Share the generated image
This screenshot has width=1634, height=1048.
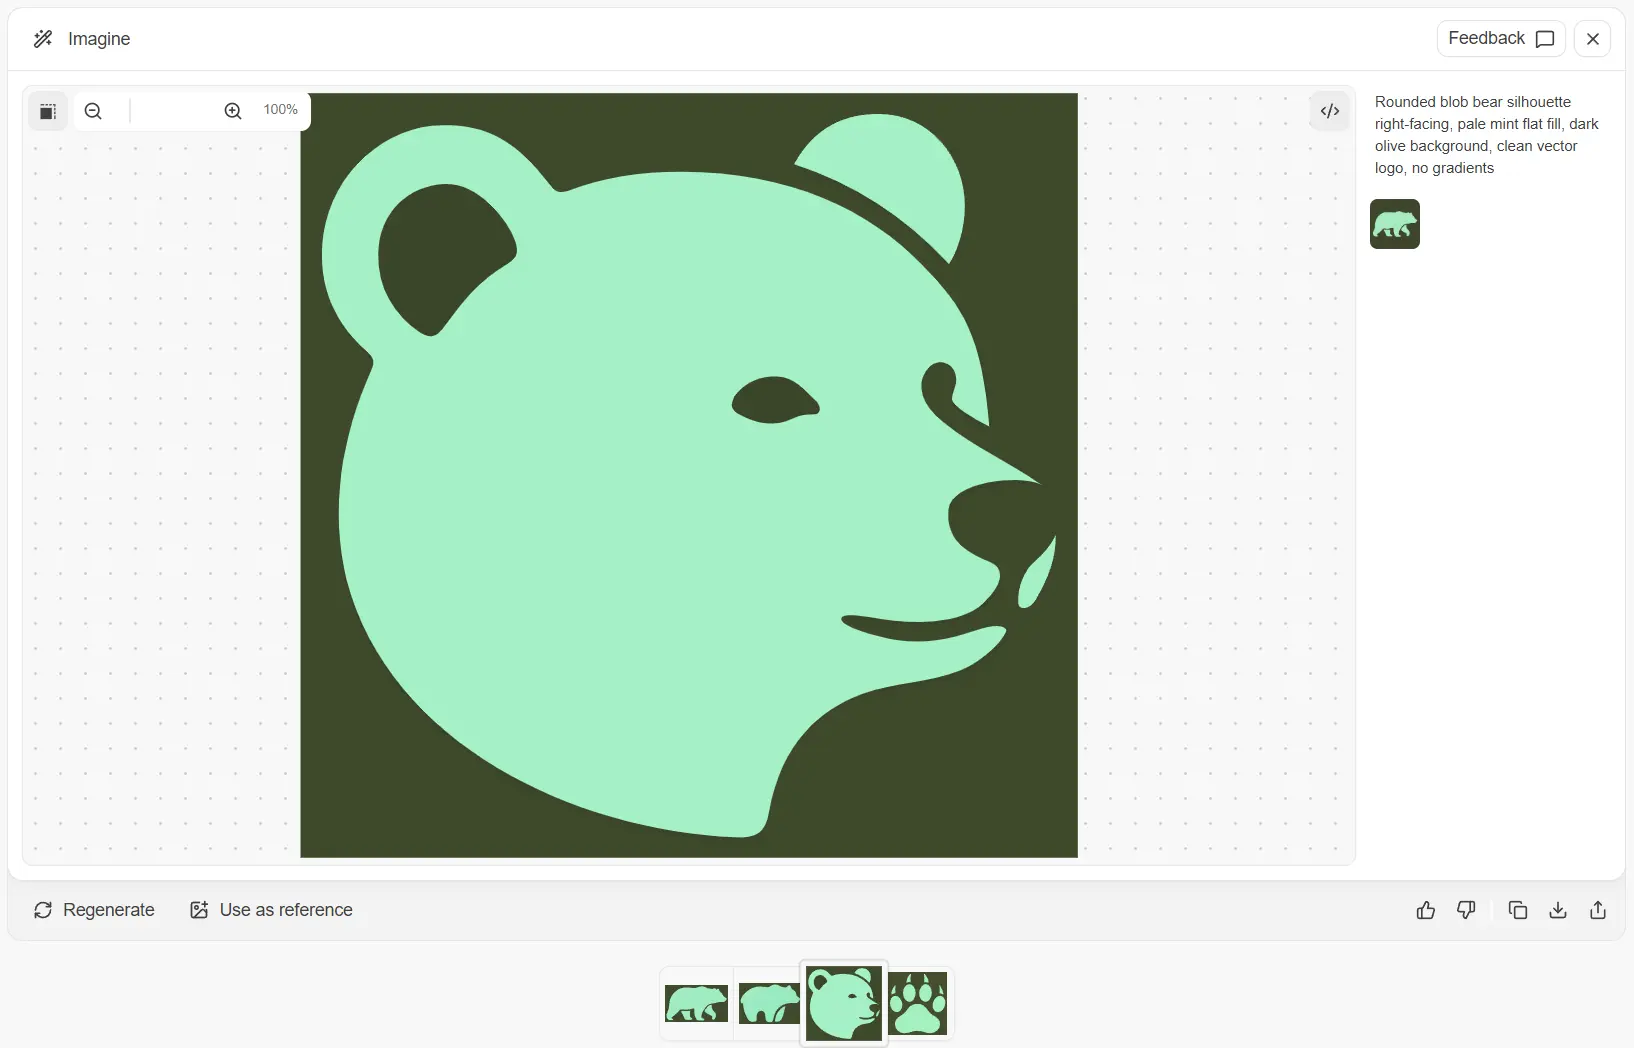(1597, 910)
